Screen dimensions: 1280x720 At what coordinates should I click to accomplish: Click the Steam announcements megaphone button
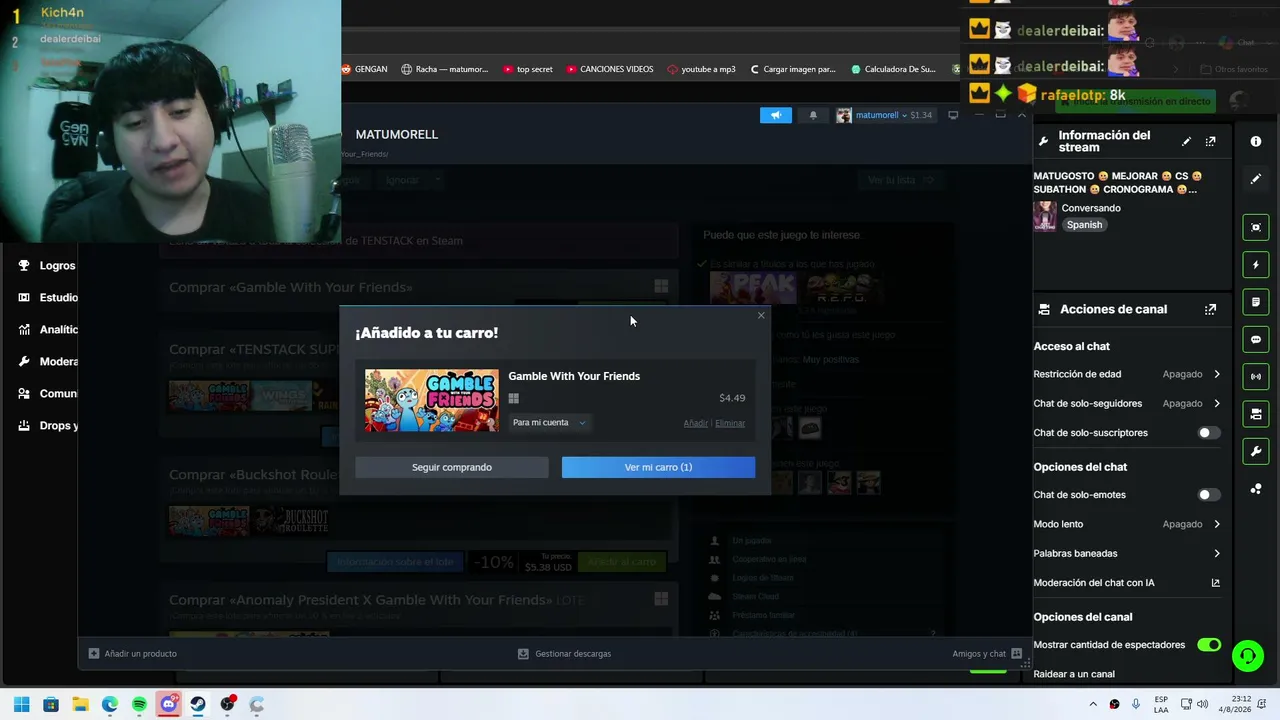(x=776, y=115)
